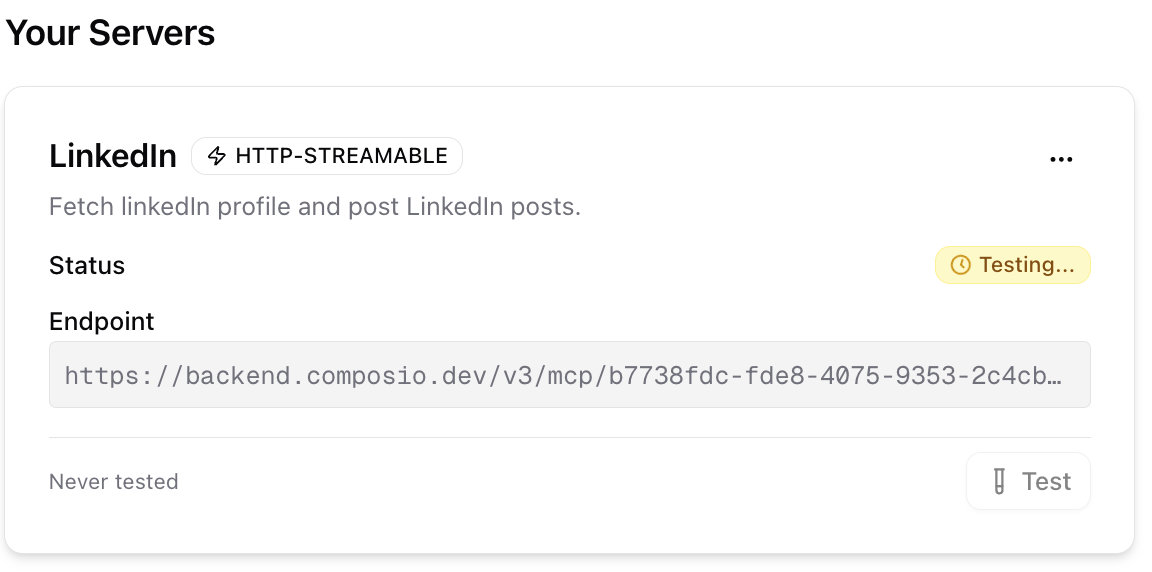Click the divider line above Never tested
This screenshot has height=572, width=1152.
click(x=569, y=437)
